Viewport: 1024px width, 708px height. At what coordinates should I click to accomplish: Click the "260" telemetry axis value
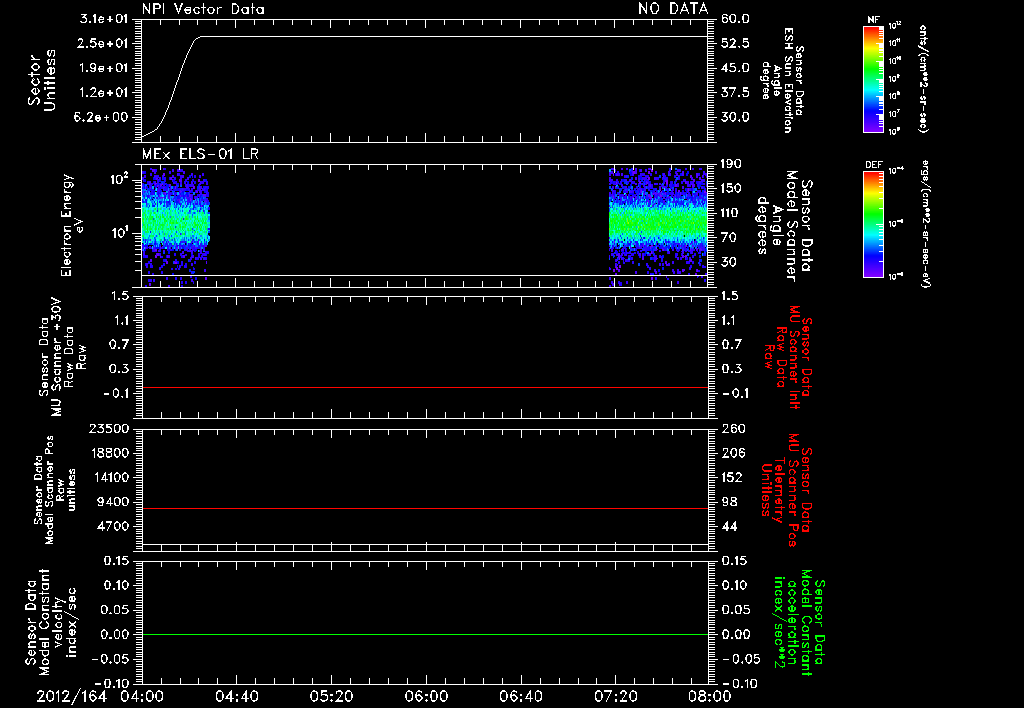[732, 428]
